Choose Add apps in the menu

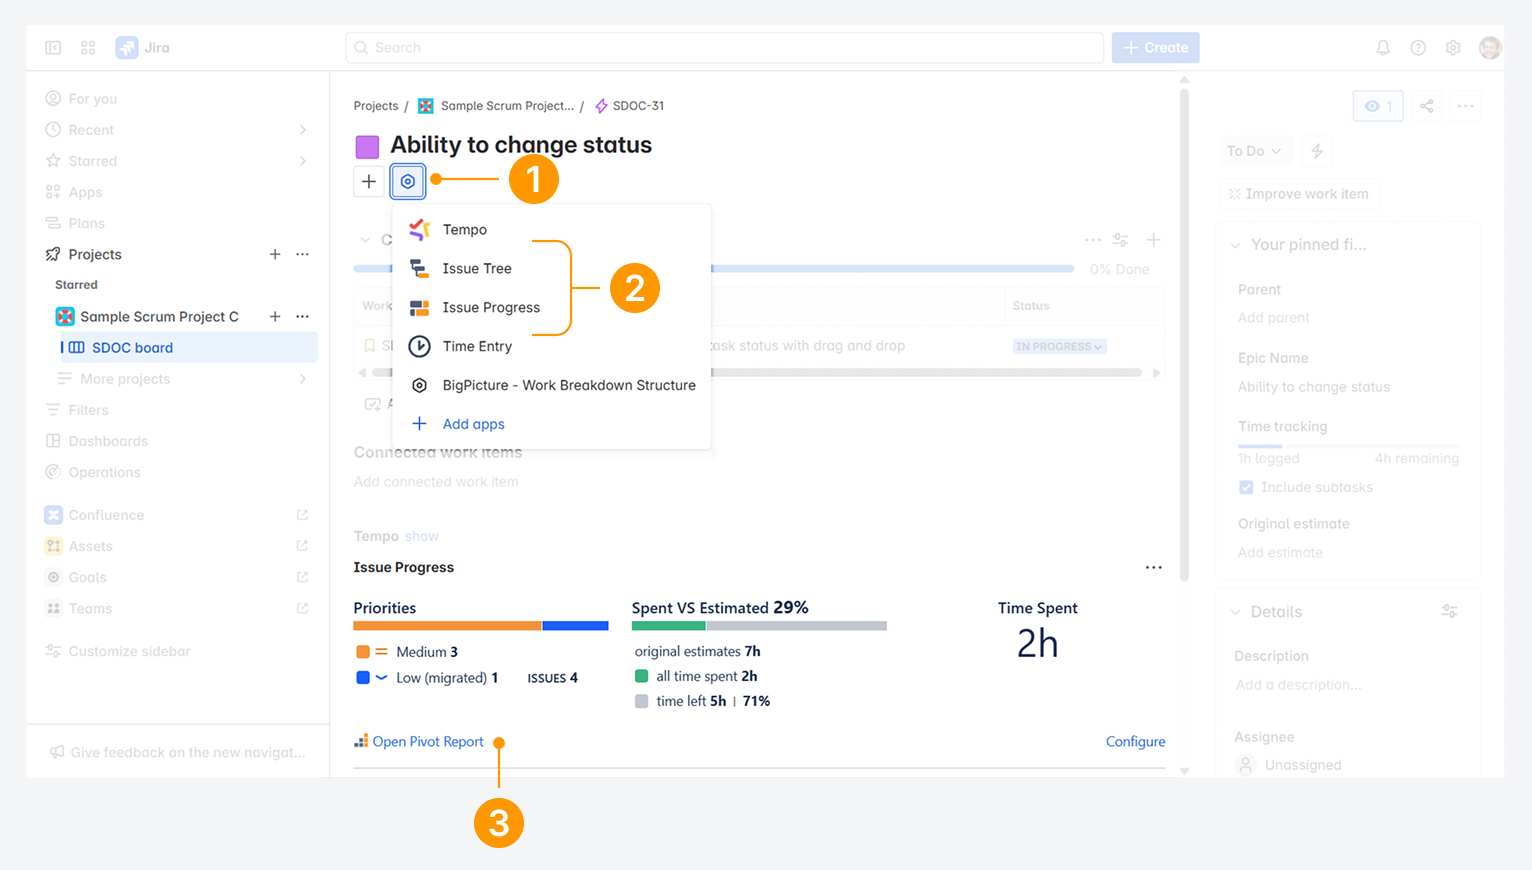point(552,424)
